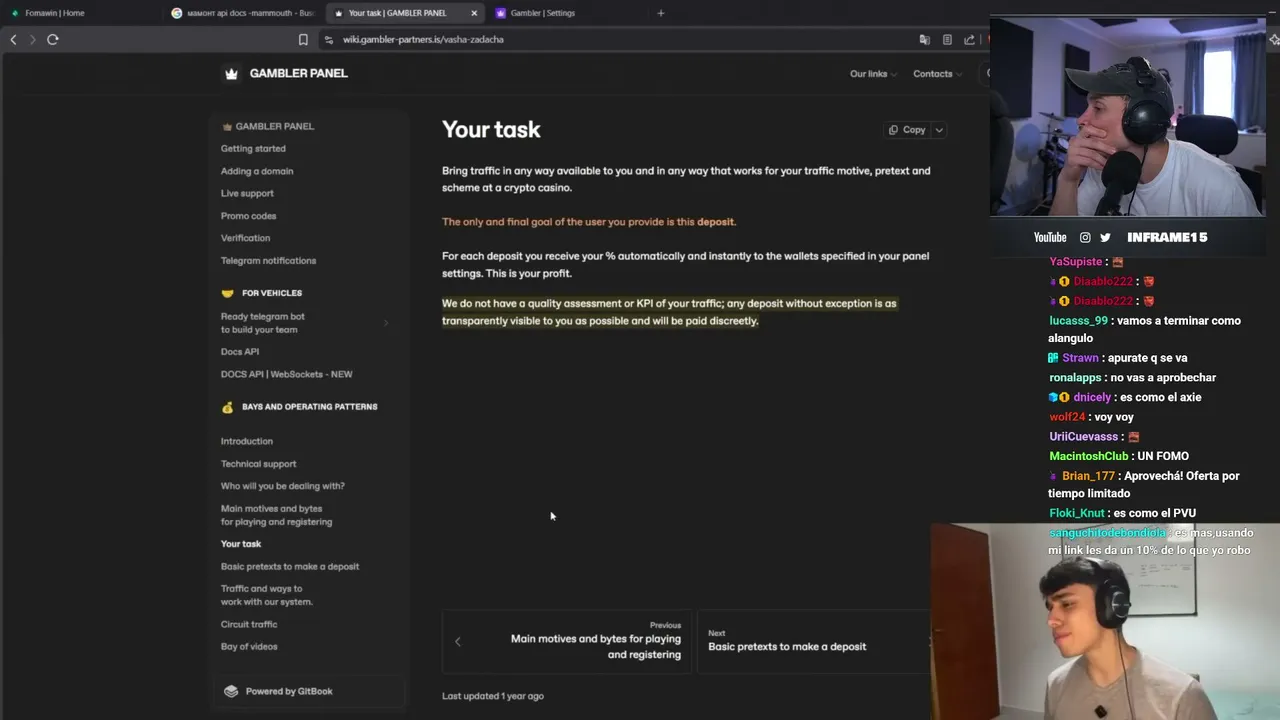Open 'Telegram notifications' sidebar page
The image size is (1280, 720).
point(268,261)
